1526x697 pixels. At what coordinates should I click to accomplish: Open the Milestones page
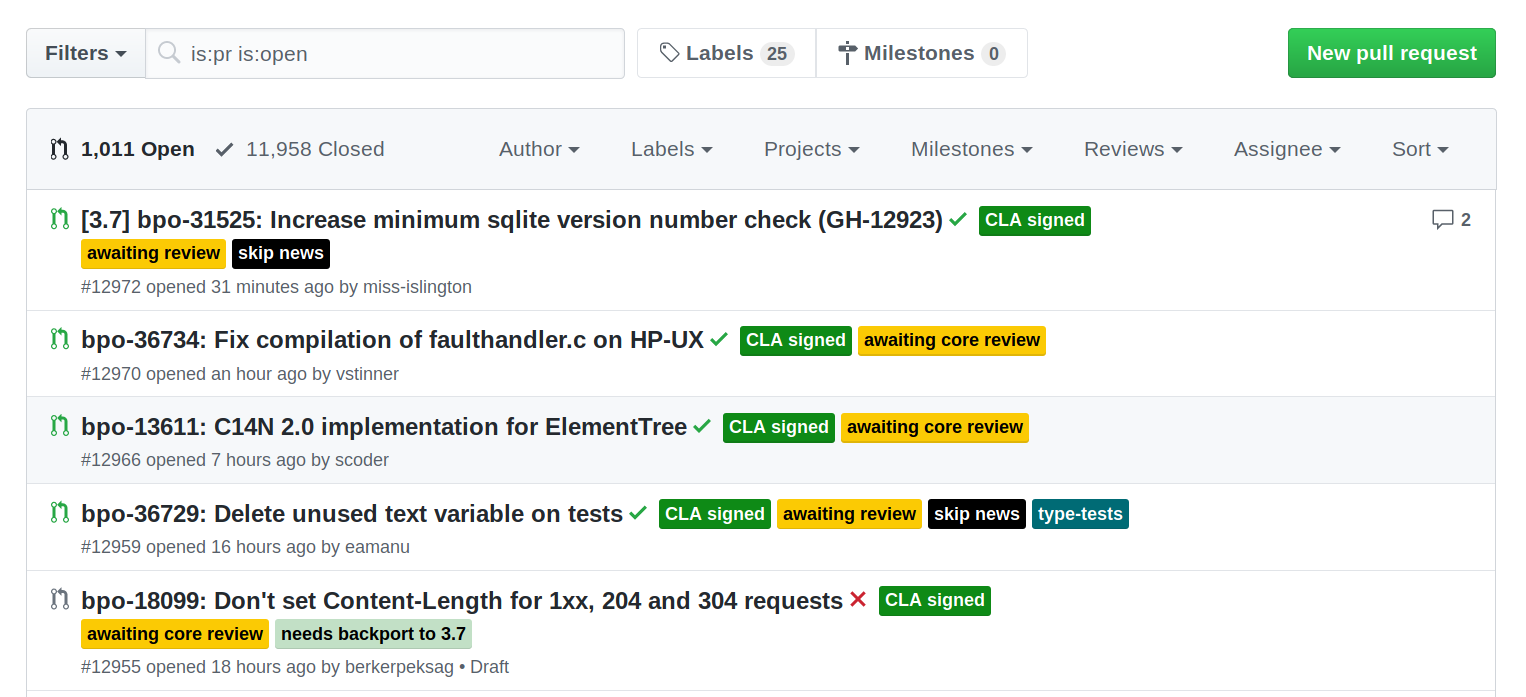[x=921, y=53]
